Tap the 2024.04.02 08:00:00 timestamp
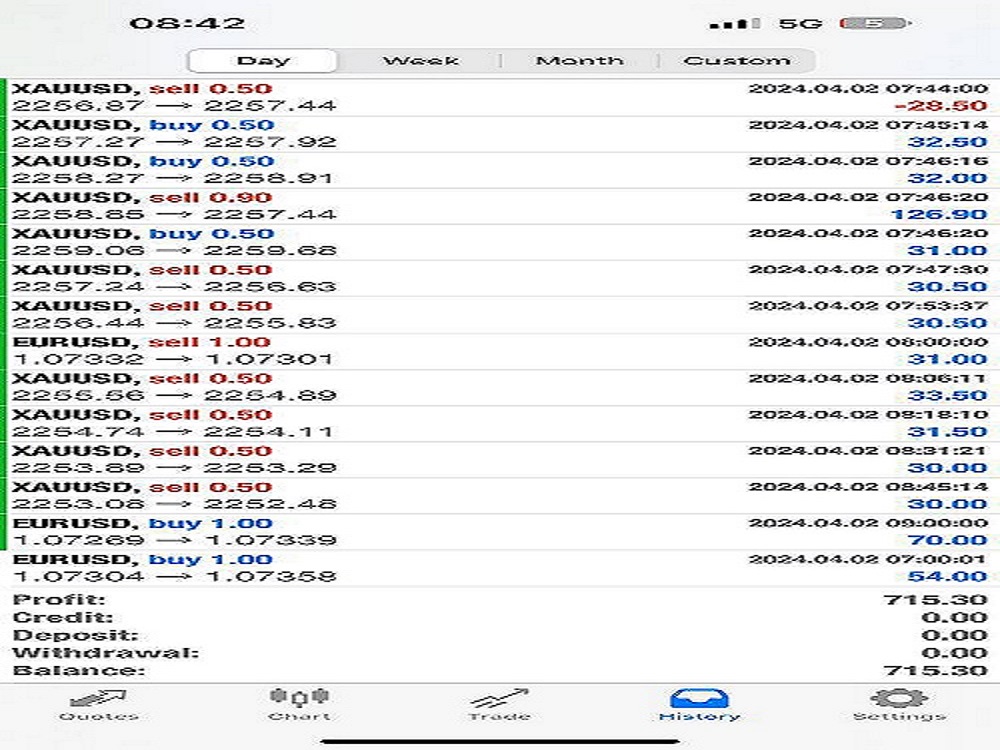1000x750 pixels. coord(868,342)
